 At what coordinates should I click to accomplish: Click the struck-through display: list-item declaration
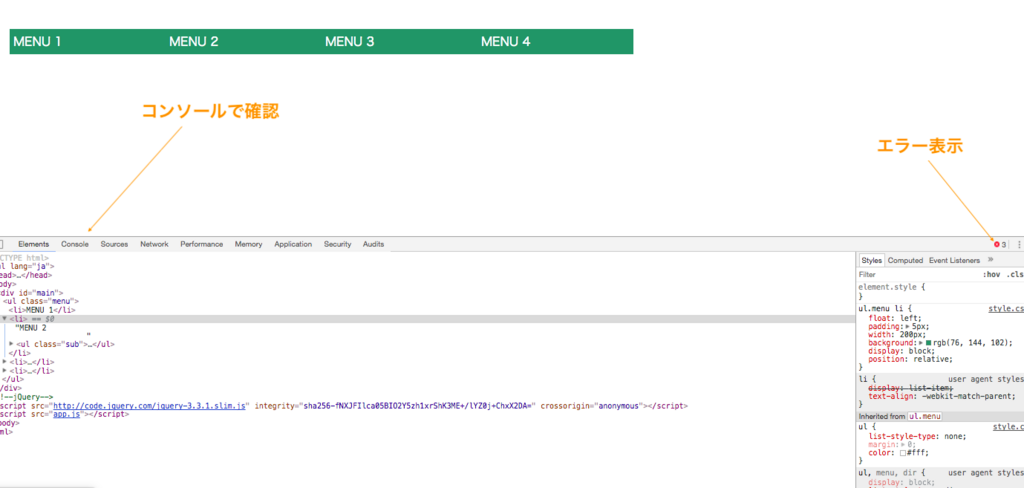click(911, 388)
